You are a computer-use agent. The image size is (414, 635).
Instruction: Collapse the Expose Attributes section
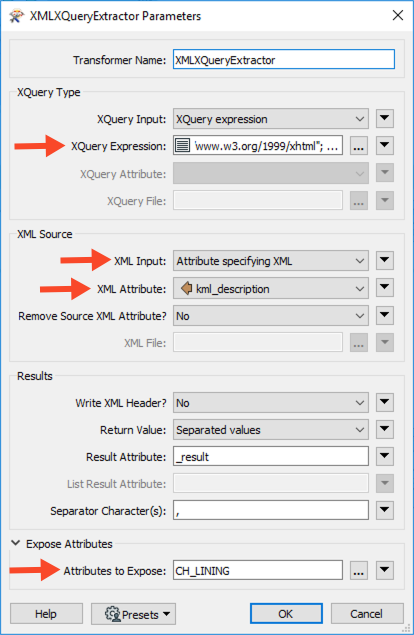coord(15,543)
